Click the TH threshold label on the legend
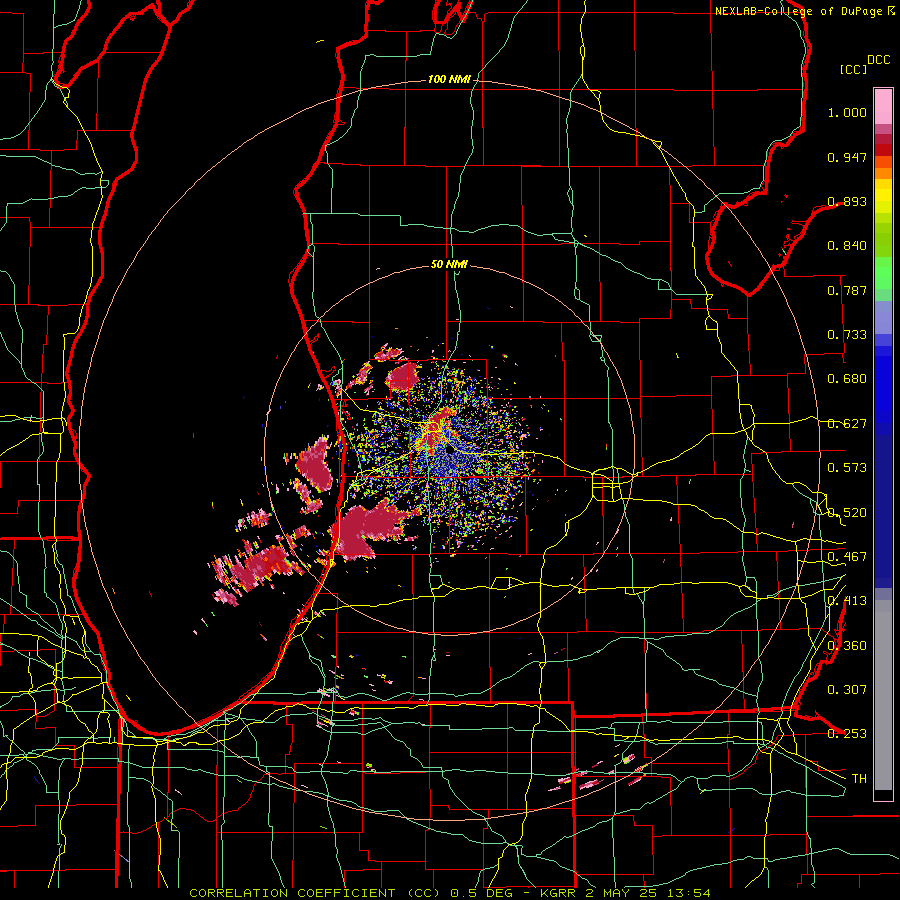The width and height of the screenshot is (900, 900). pos(859,778)
